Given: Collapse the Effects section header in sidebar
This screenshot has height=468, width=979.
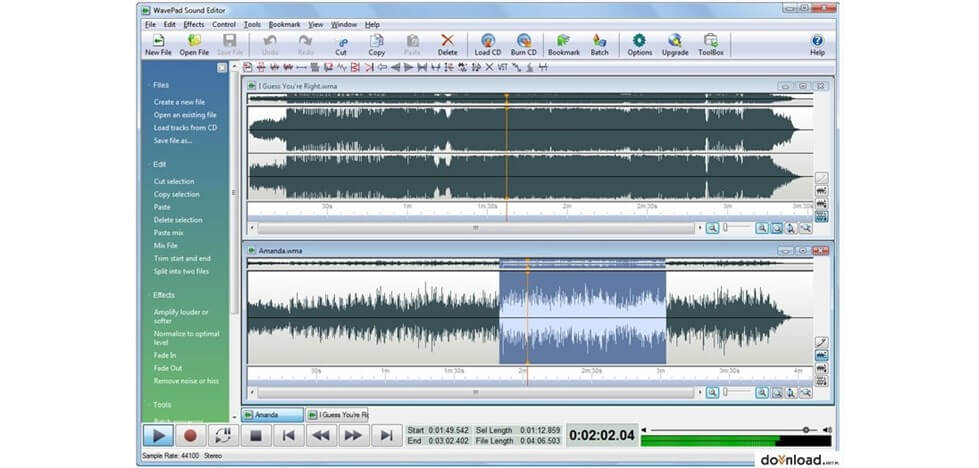Looking at the screenshot, I should point(164,295).
